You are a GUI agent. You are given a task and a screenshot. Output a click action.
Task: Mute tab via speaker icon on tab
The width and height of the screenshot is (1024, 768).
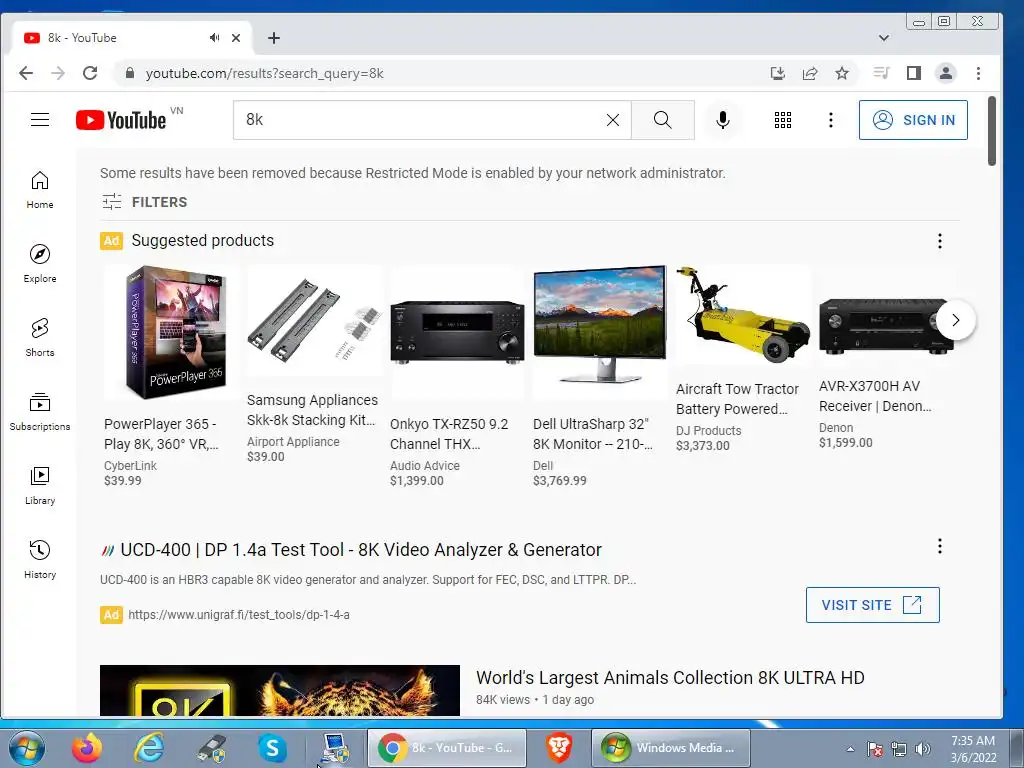(x=214, y=38)
